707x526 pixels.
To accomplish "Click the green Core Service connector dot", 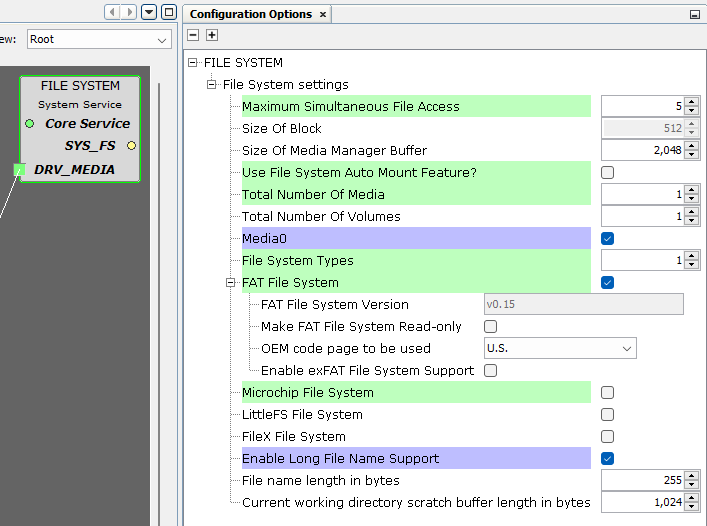I will point(30,124).
